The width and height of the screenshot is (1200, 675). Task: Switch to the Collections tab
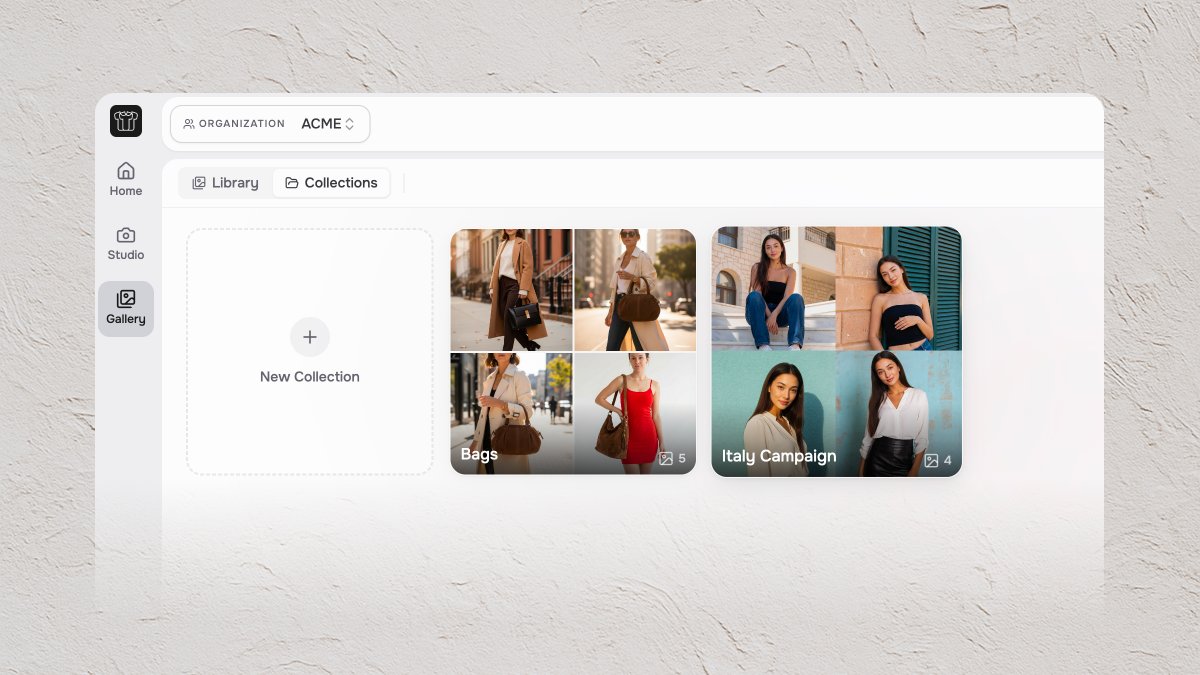331,183
